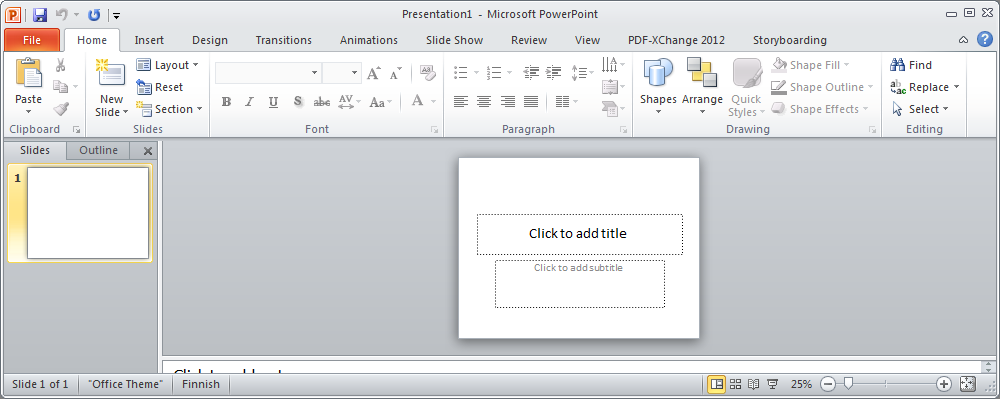Viewport: 1000px width, 399px height.
Task: Center the text
Action: [x=484, y=101]
